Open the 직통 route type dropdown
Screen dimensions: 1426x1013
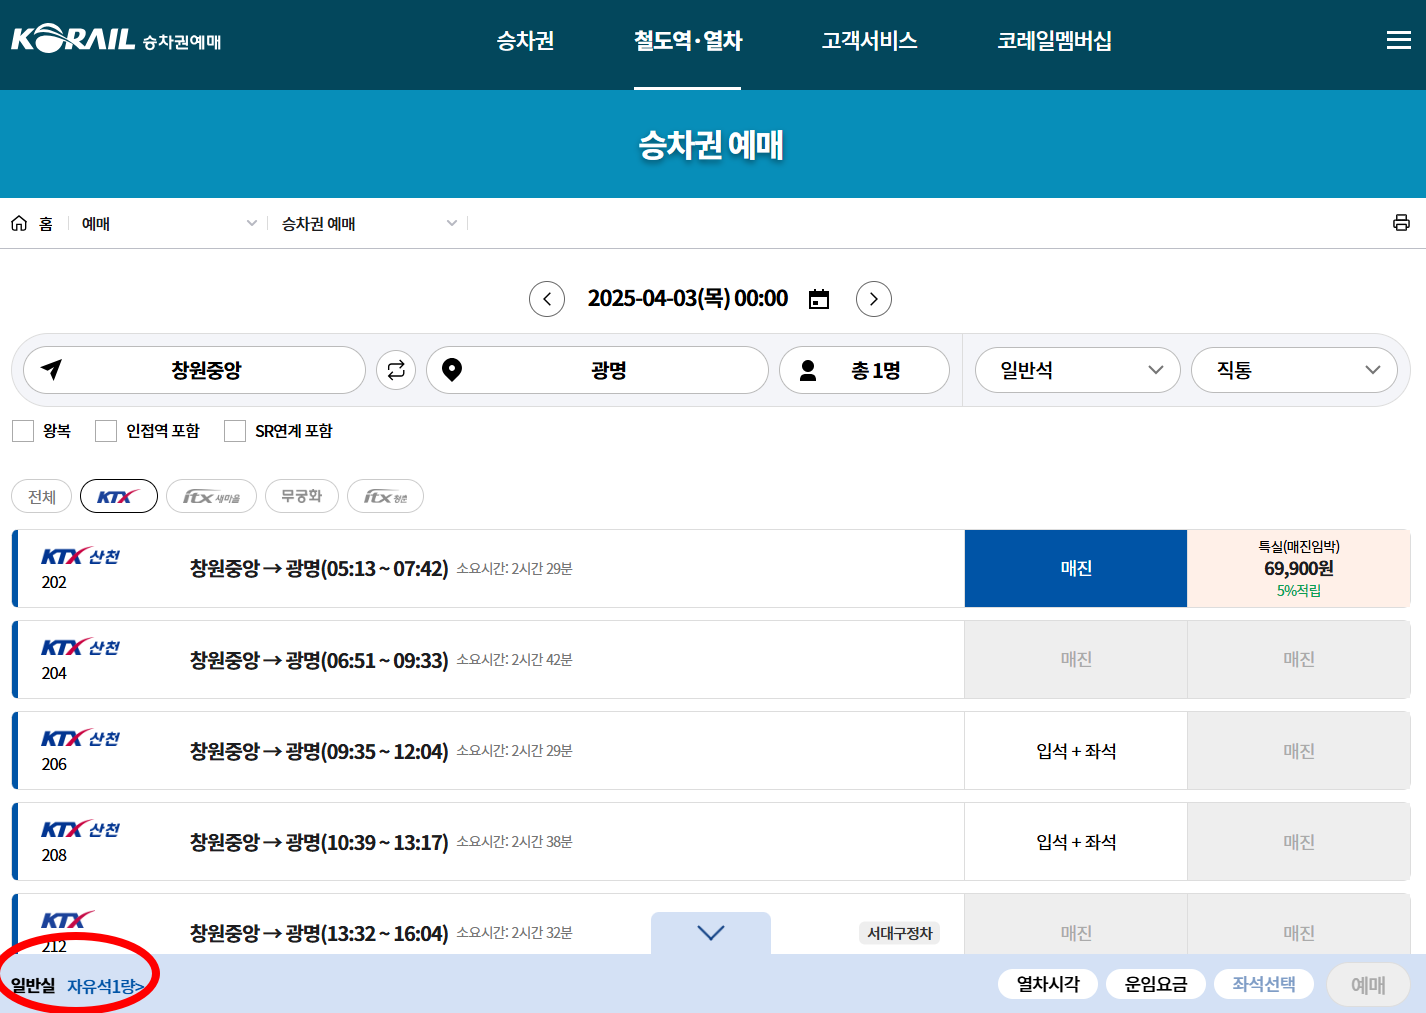click(x=1294, y=370)
